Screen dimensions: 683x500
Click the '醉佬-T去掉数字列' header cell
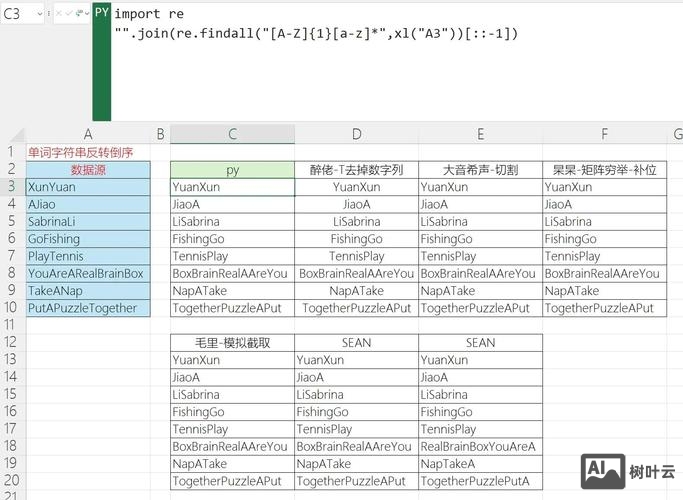(x=356, y=169)
